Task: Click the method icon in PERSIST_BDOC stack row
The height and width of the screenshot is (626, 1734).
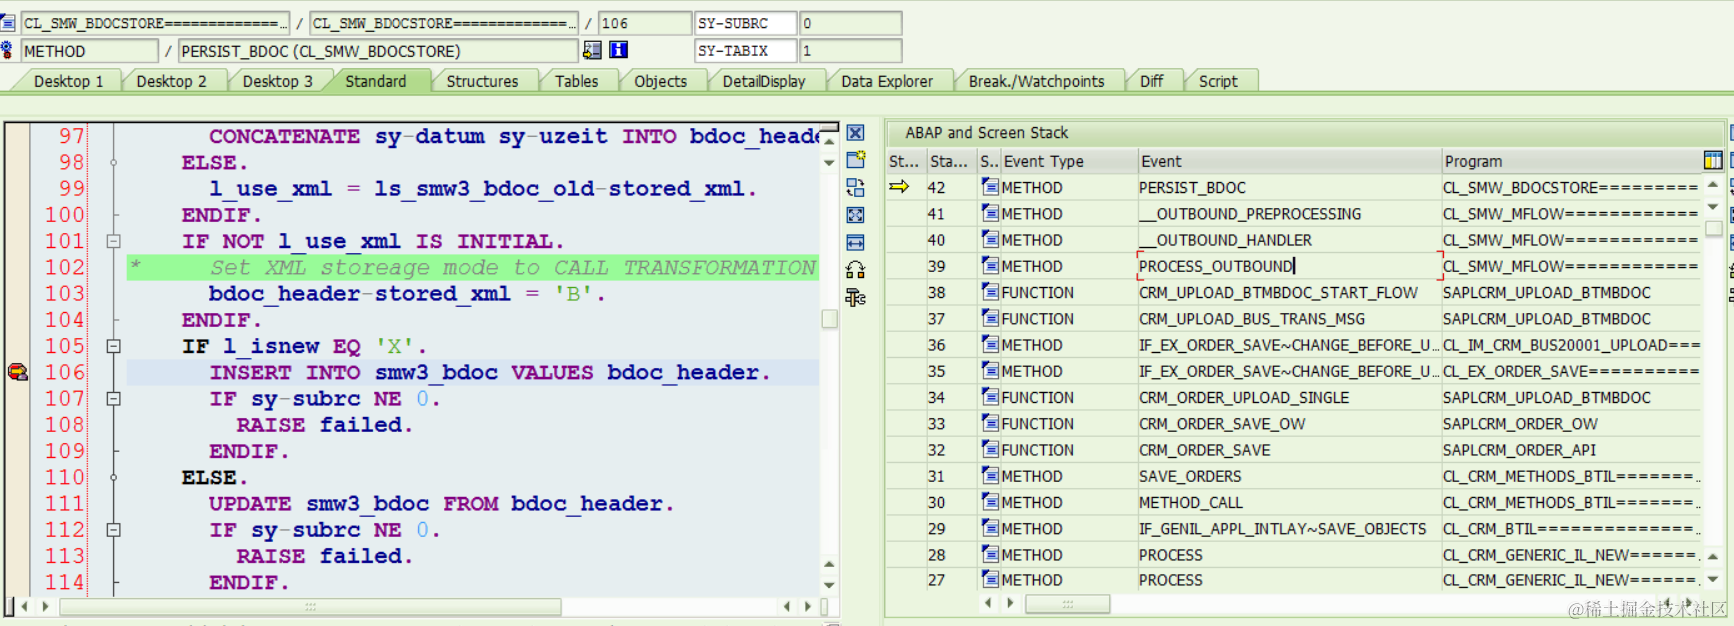Action: (x=990, y=187)
